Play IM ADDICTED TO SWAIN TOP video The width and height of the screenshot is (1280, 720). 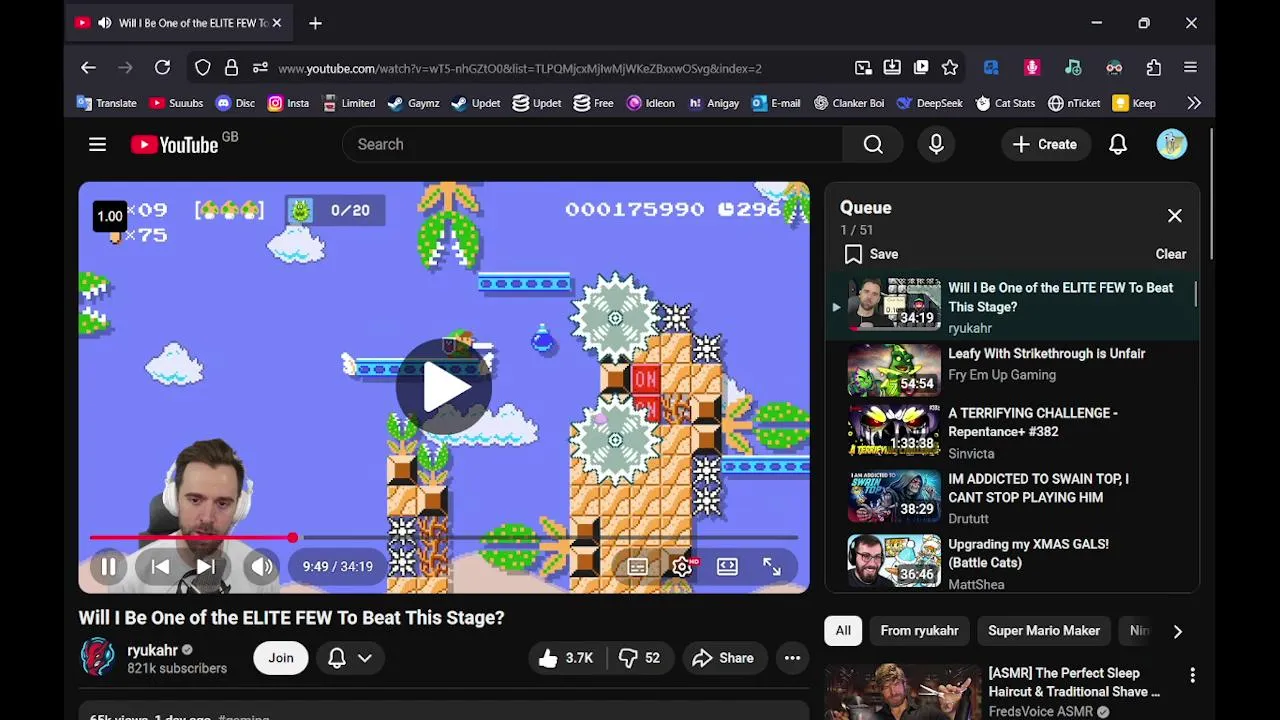pos(1012,498)
